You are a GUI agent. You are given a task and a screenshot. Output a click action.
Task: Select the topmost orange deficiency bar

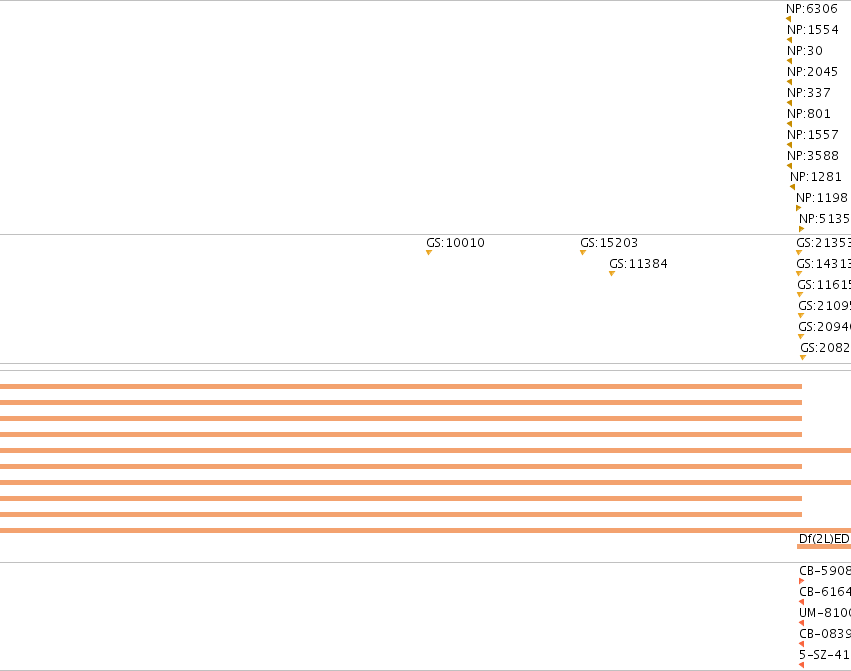pos(401,387)
